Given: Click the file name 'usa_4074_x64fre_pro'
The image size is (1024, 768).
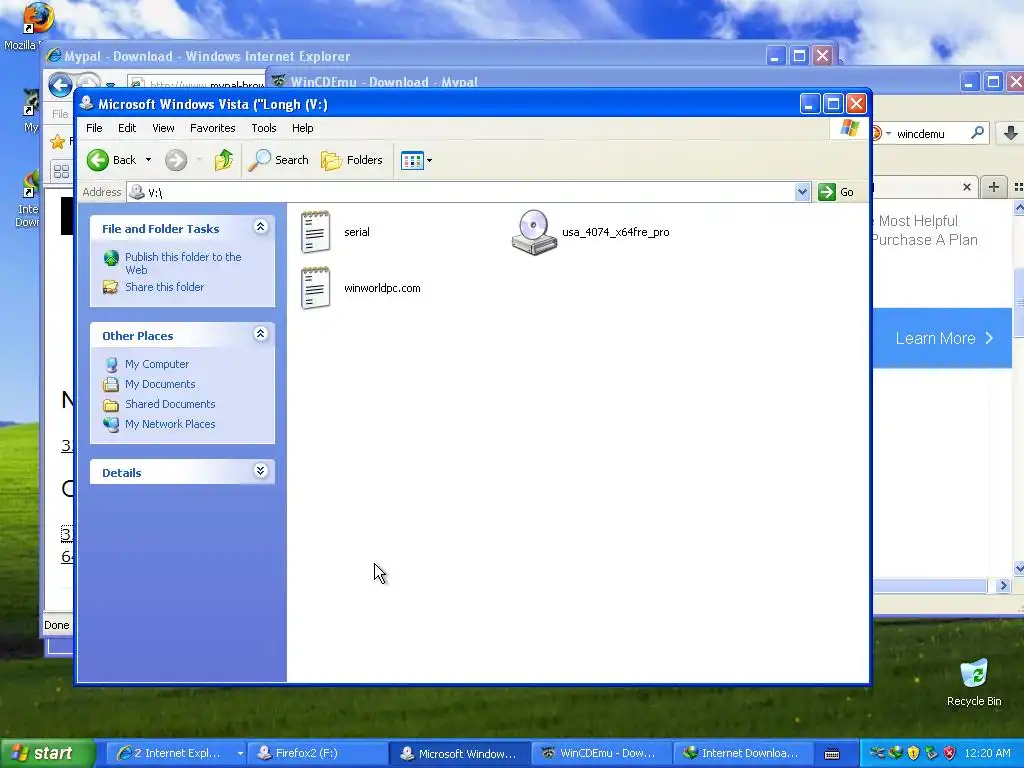Looking at the screenshot, I should coord(615,232).
